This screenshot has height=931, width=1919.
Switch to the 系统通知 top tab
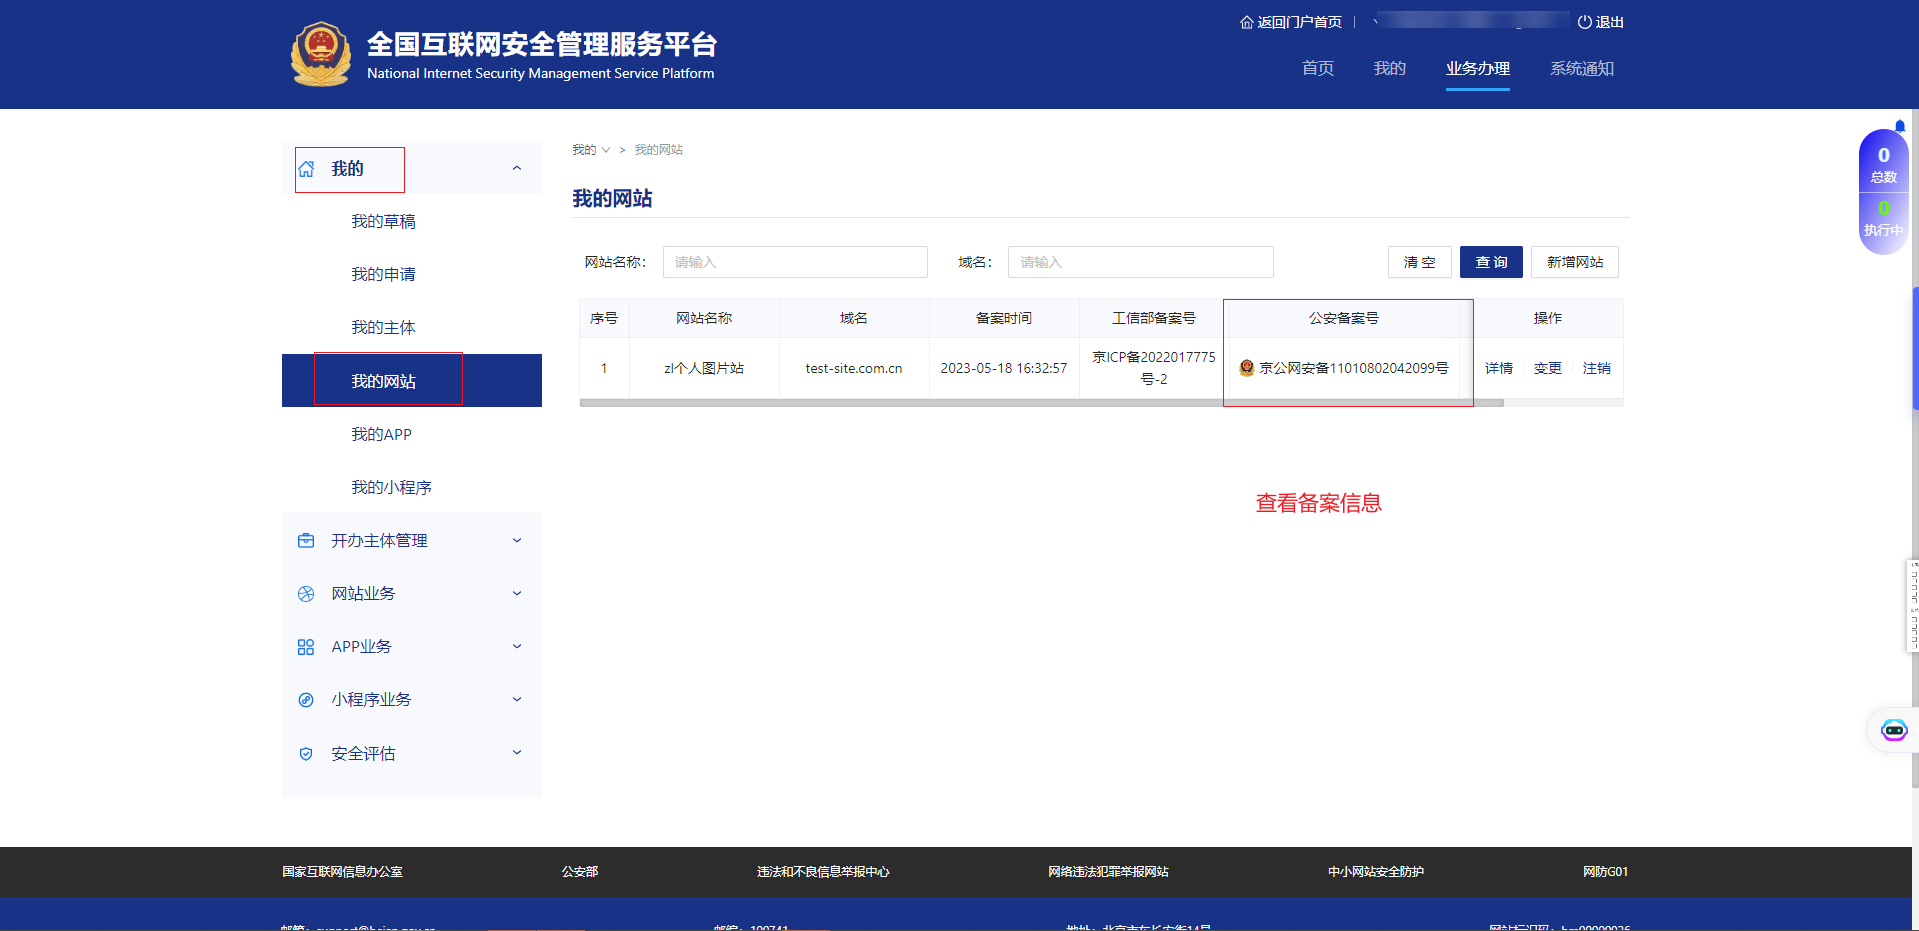pos(1581,68)
